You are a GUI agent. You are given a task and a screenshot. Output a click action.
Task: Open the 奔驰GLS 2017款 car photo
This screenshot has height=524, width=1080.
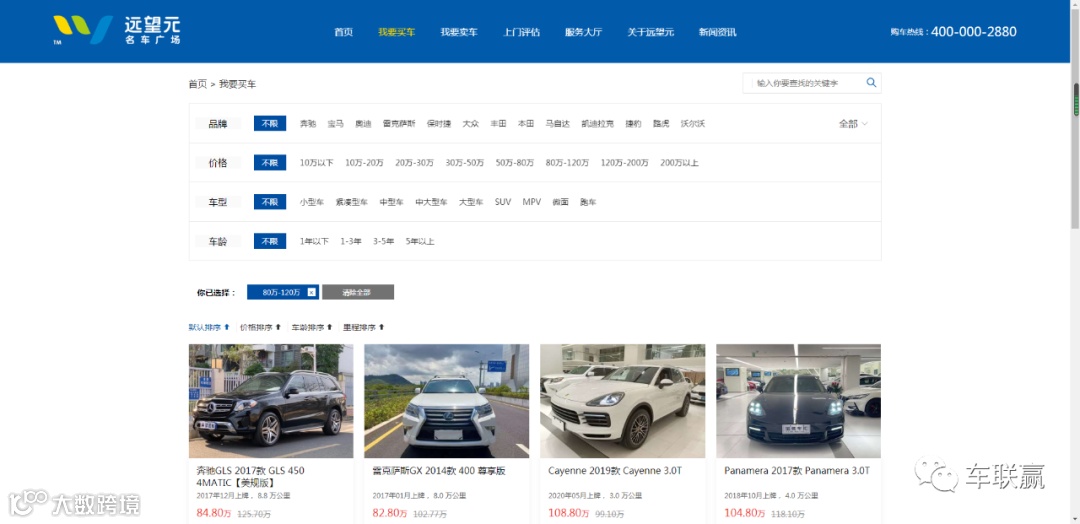[x=271, y=401]
